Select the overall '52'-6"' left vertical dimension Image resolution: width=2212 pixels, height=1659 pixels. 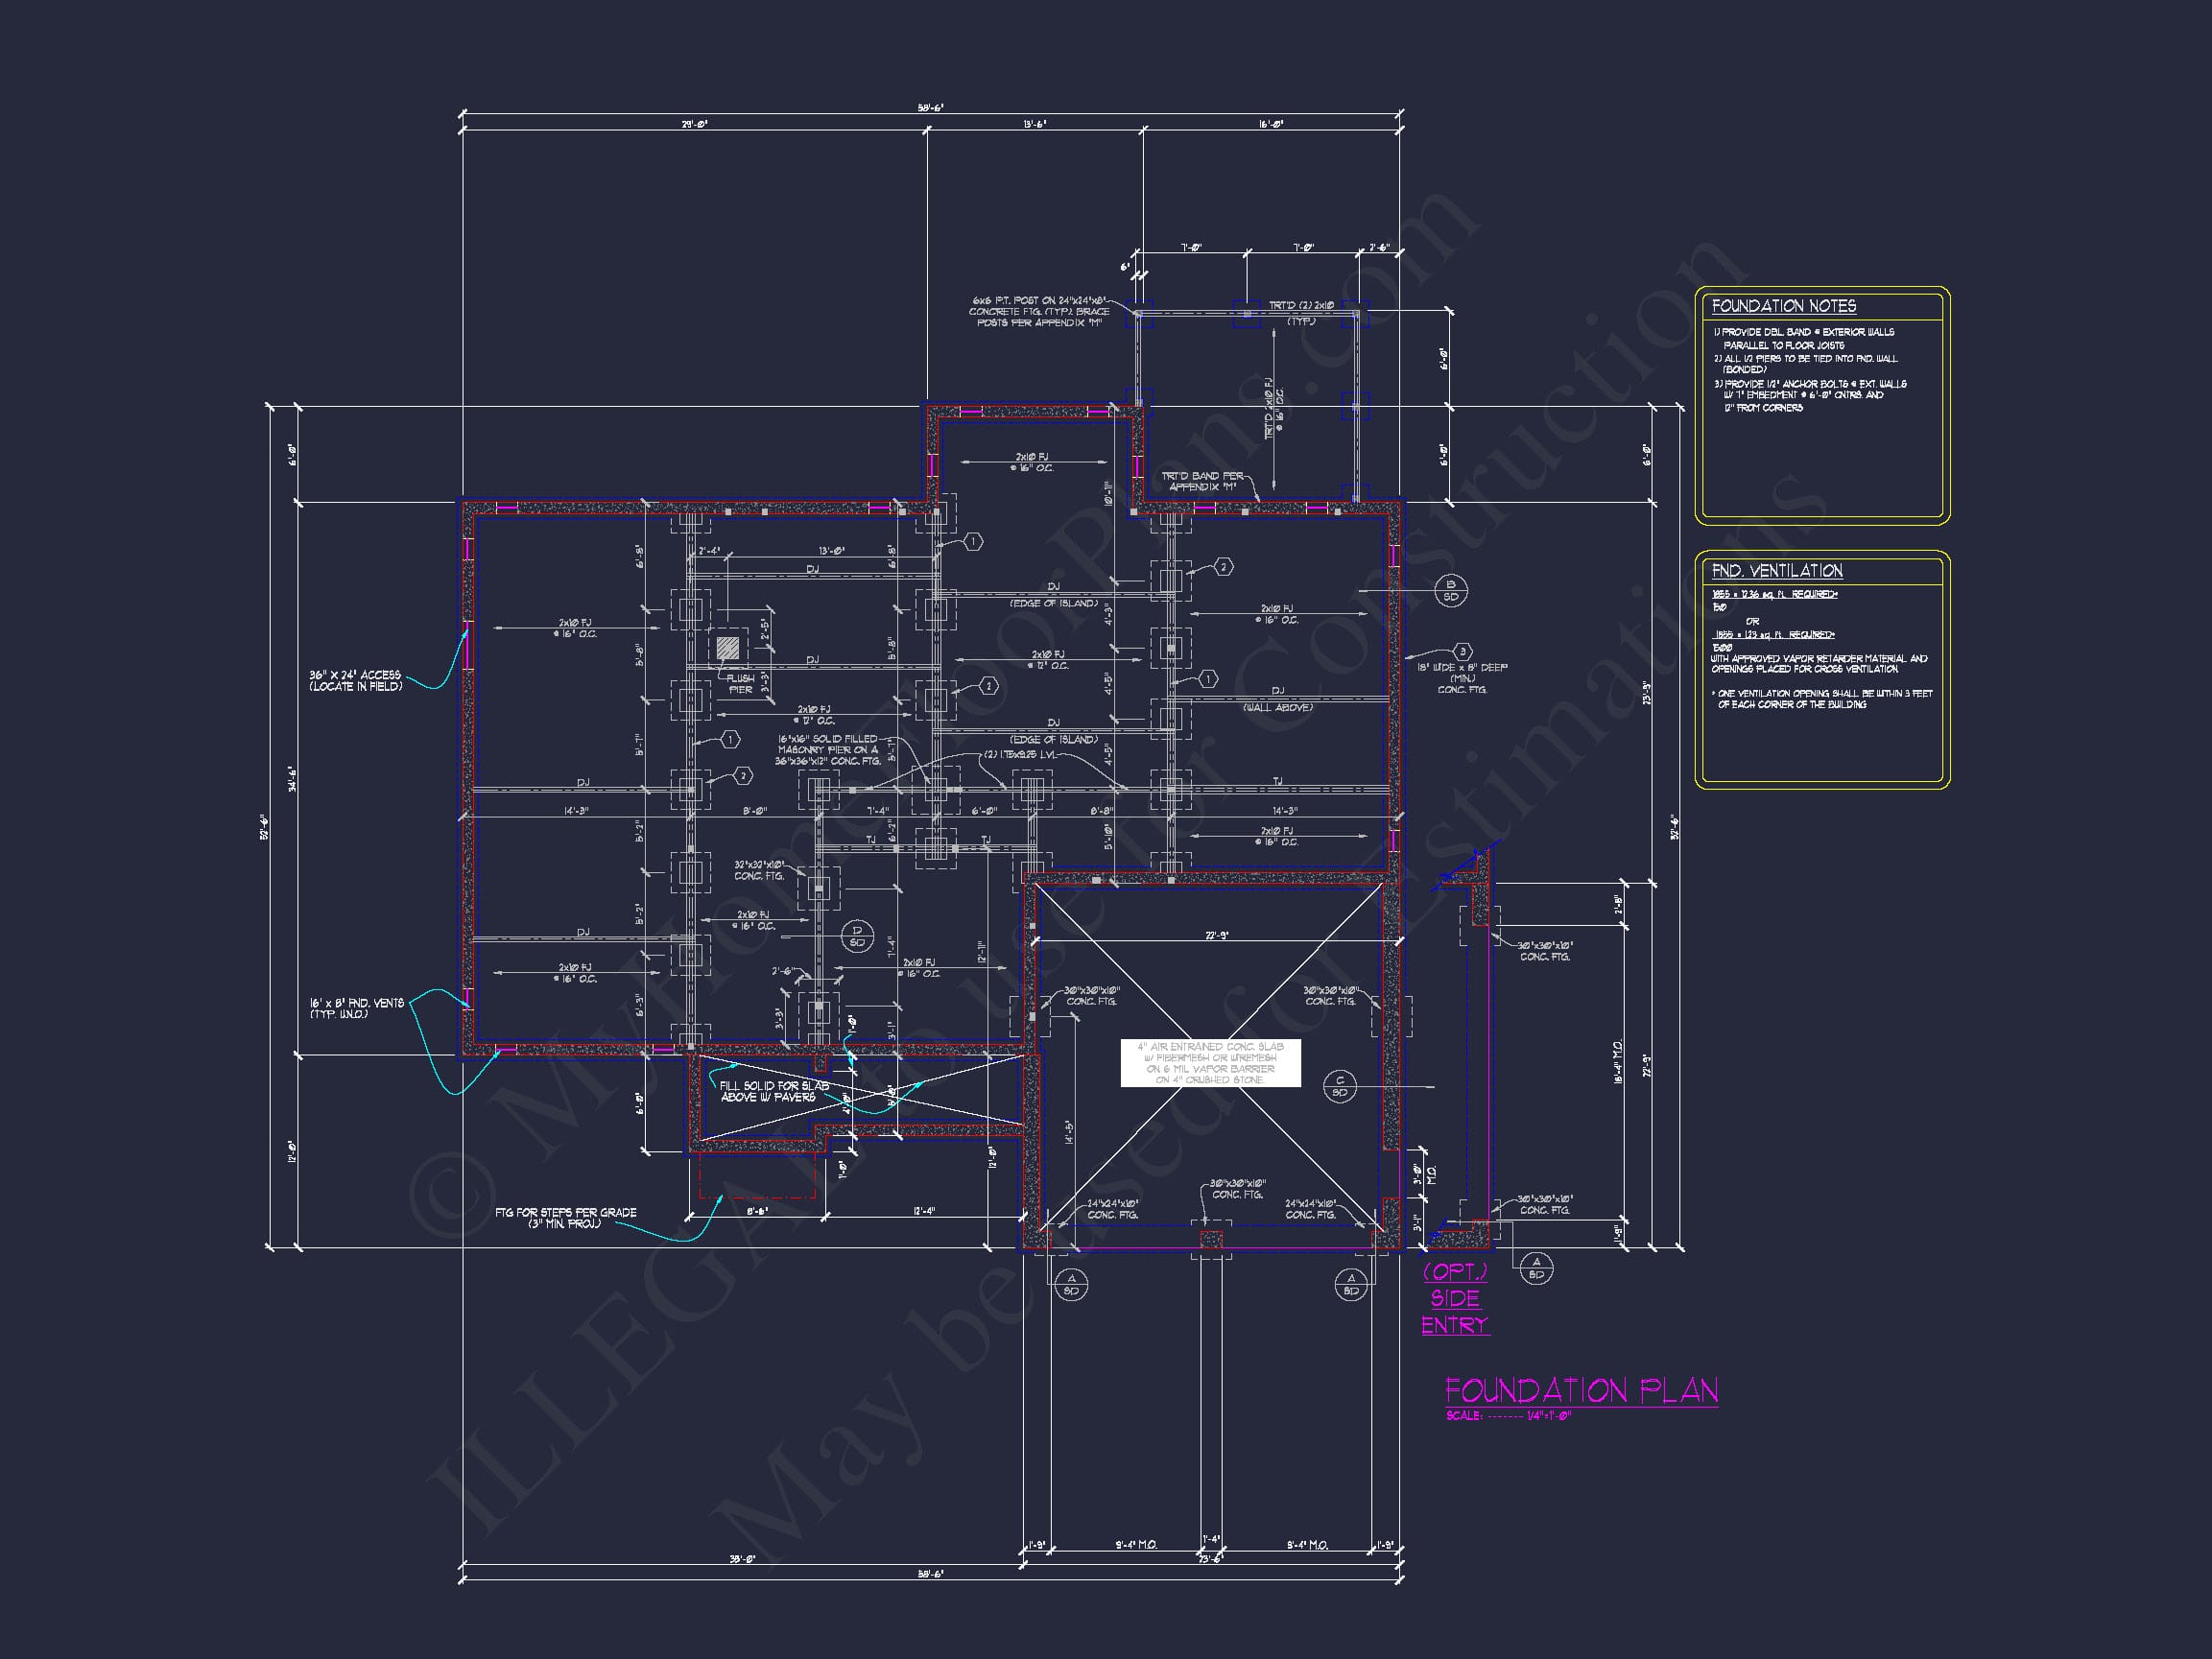264,826
